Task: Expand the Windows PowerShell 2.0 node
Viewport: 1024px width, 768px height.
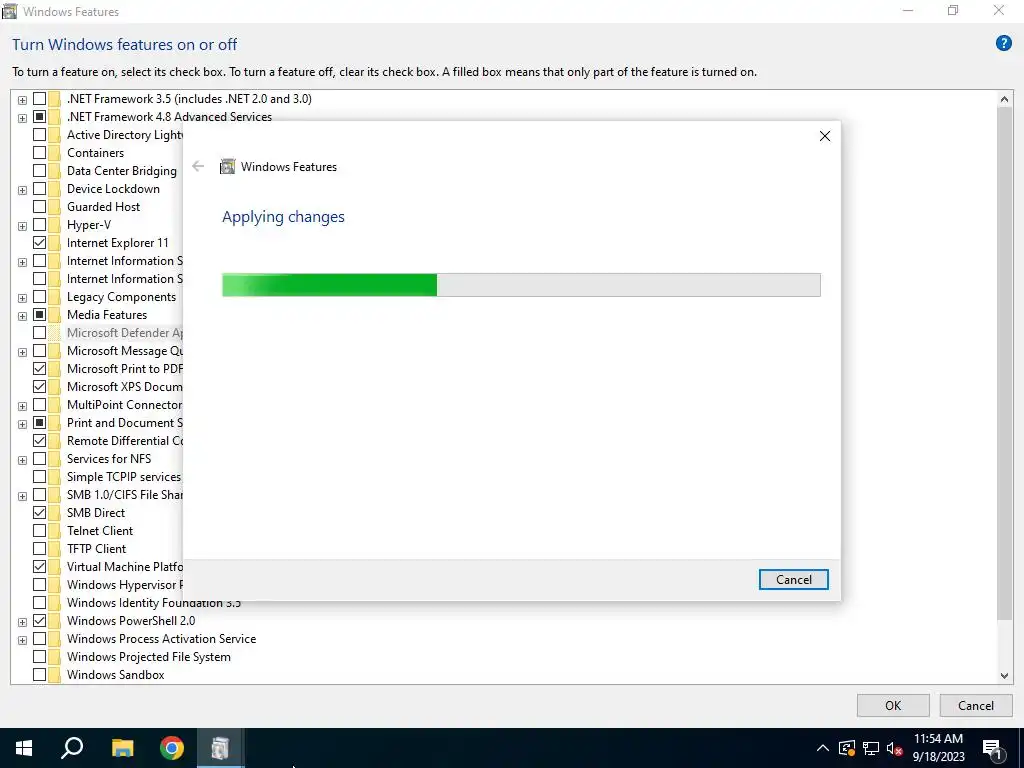Action: [22, 622]
